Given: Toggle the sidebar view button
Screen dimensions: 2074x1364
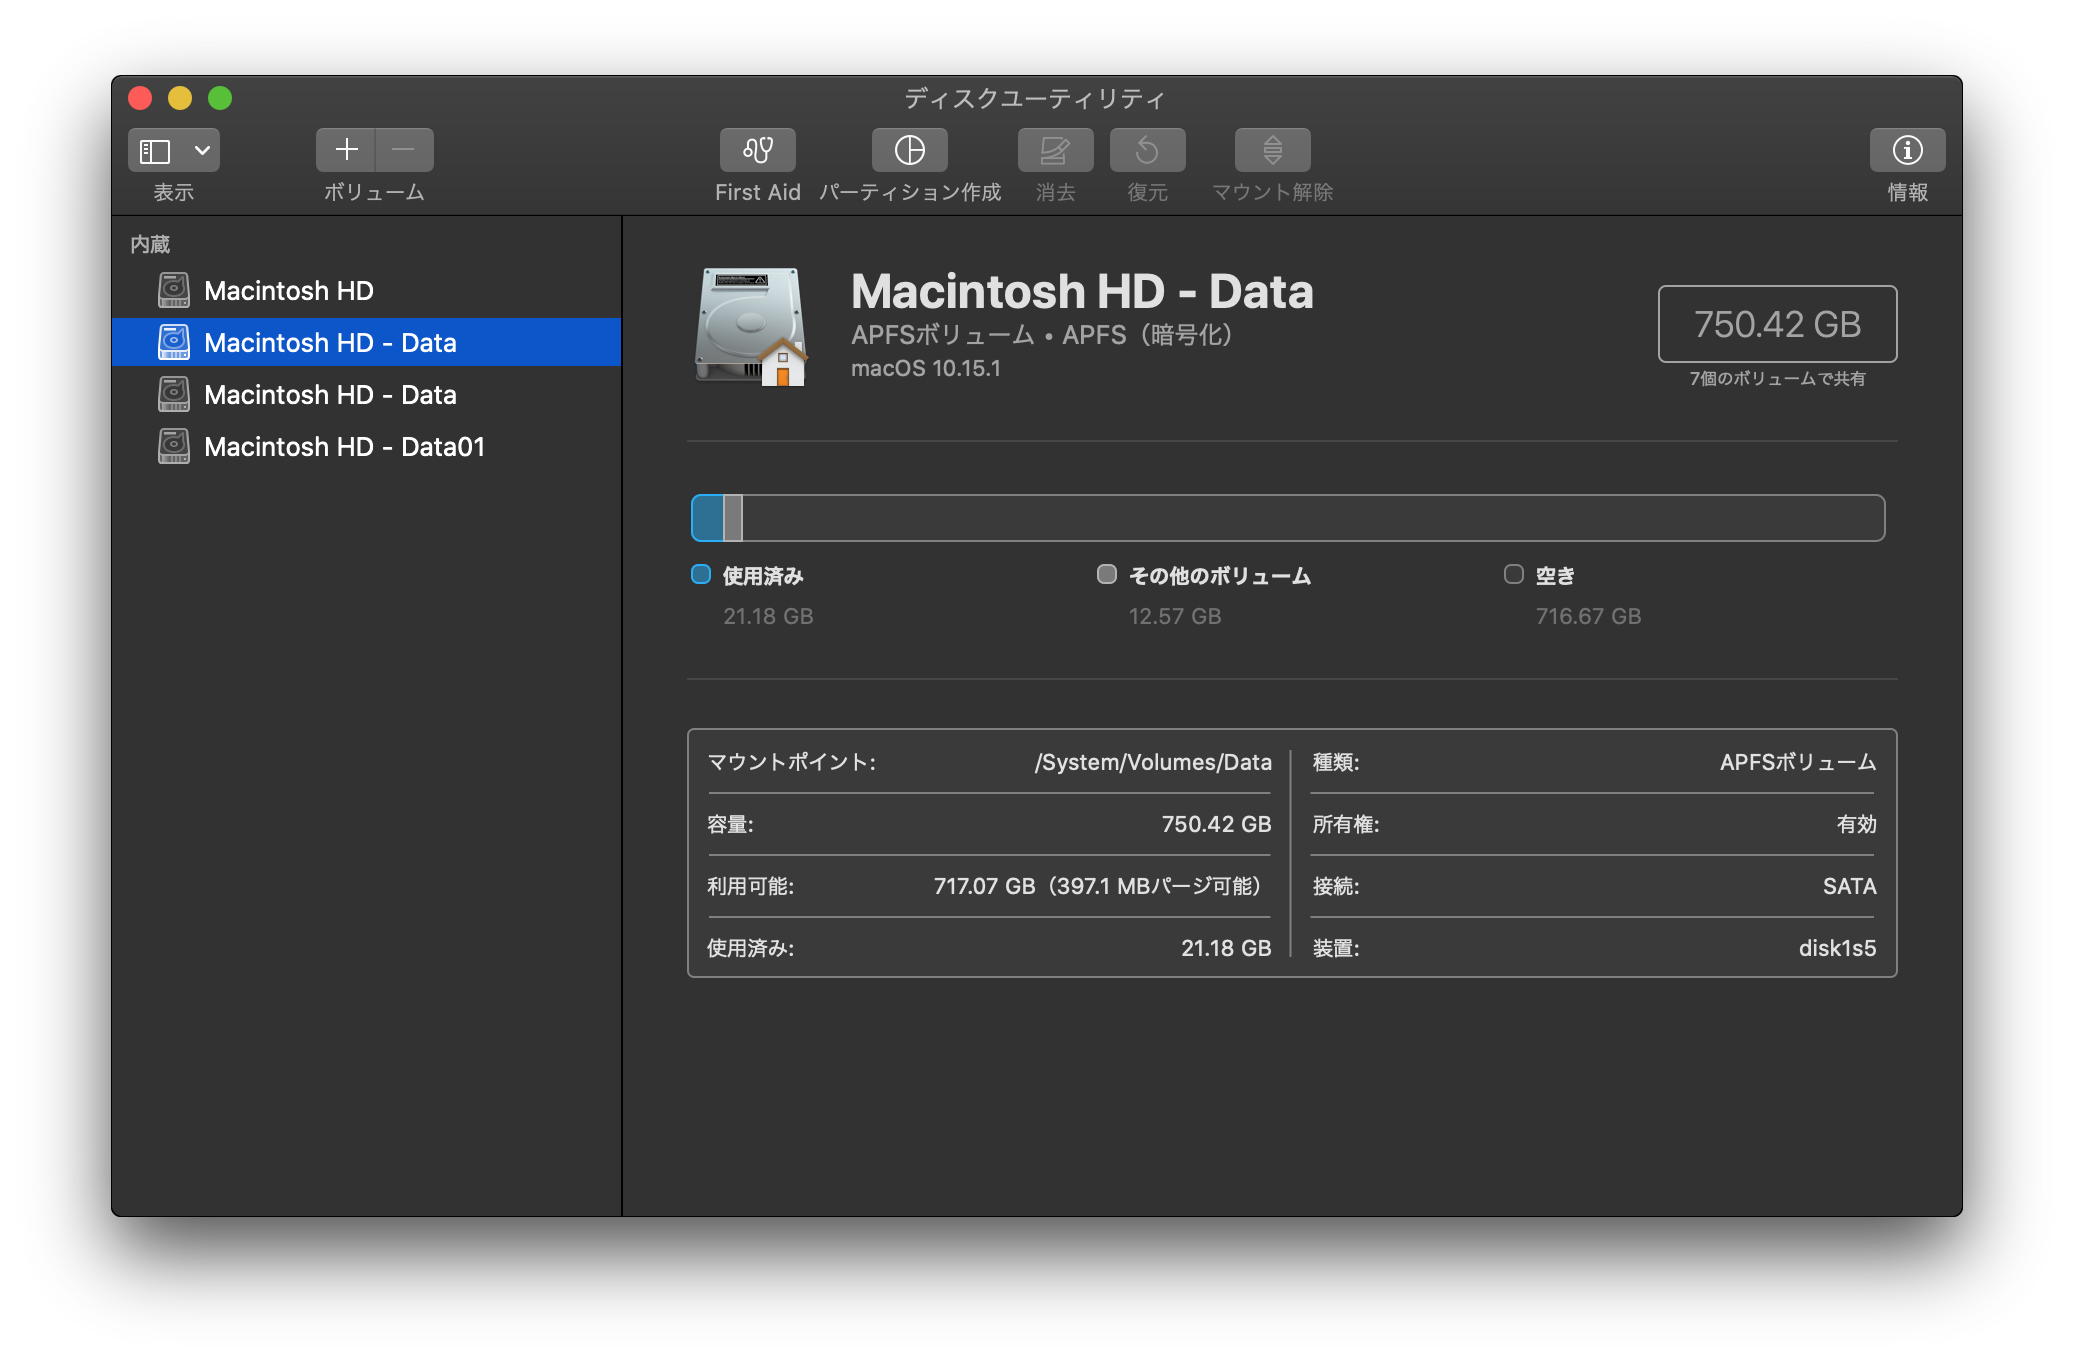Looking at the screenshot, I should click(156, 150).
